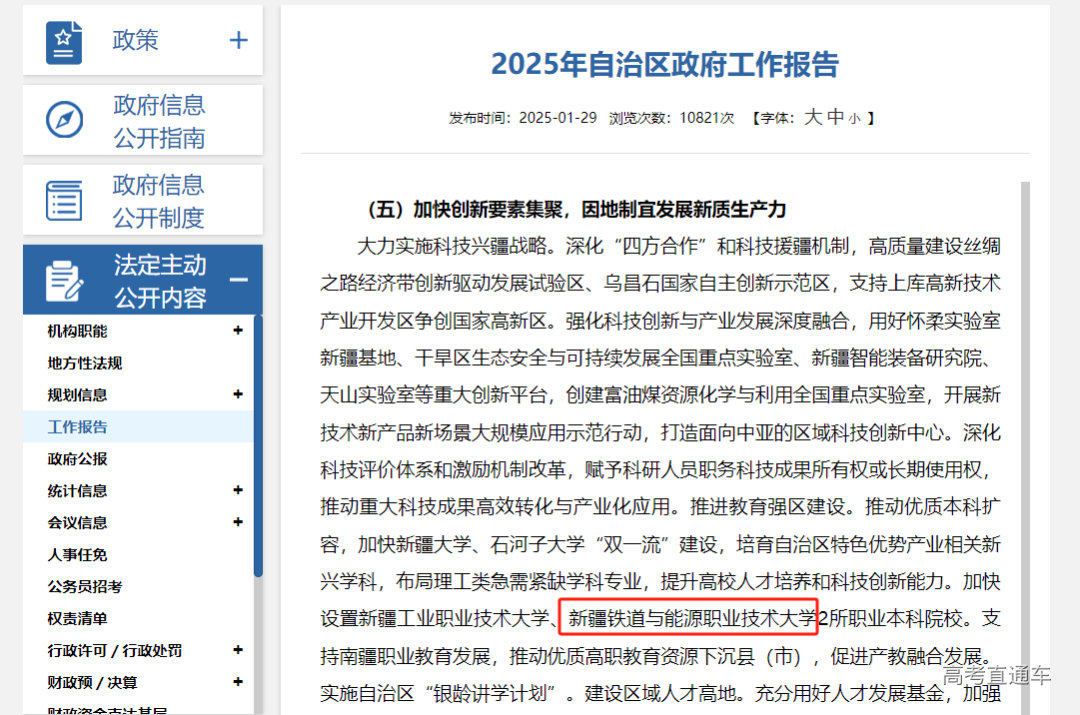Expand the 机构职能 entry
The image size is (1080, 715).
[239, 331]
